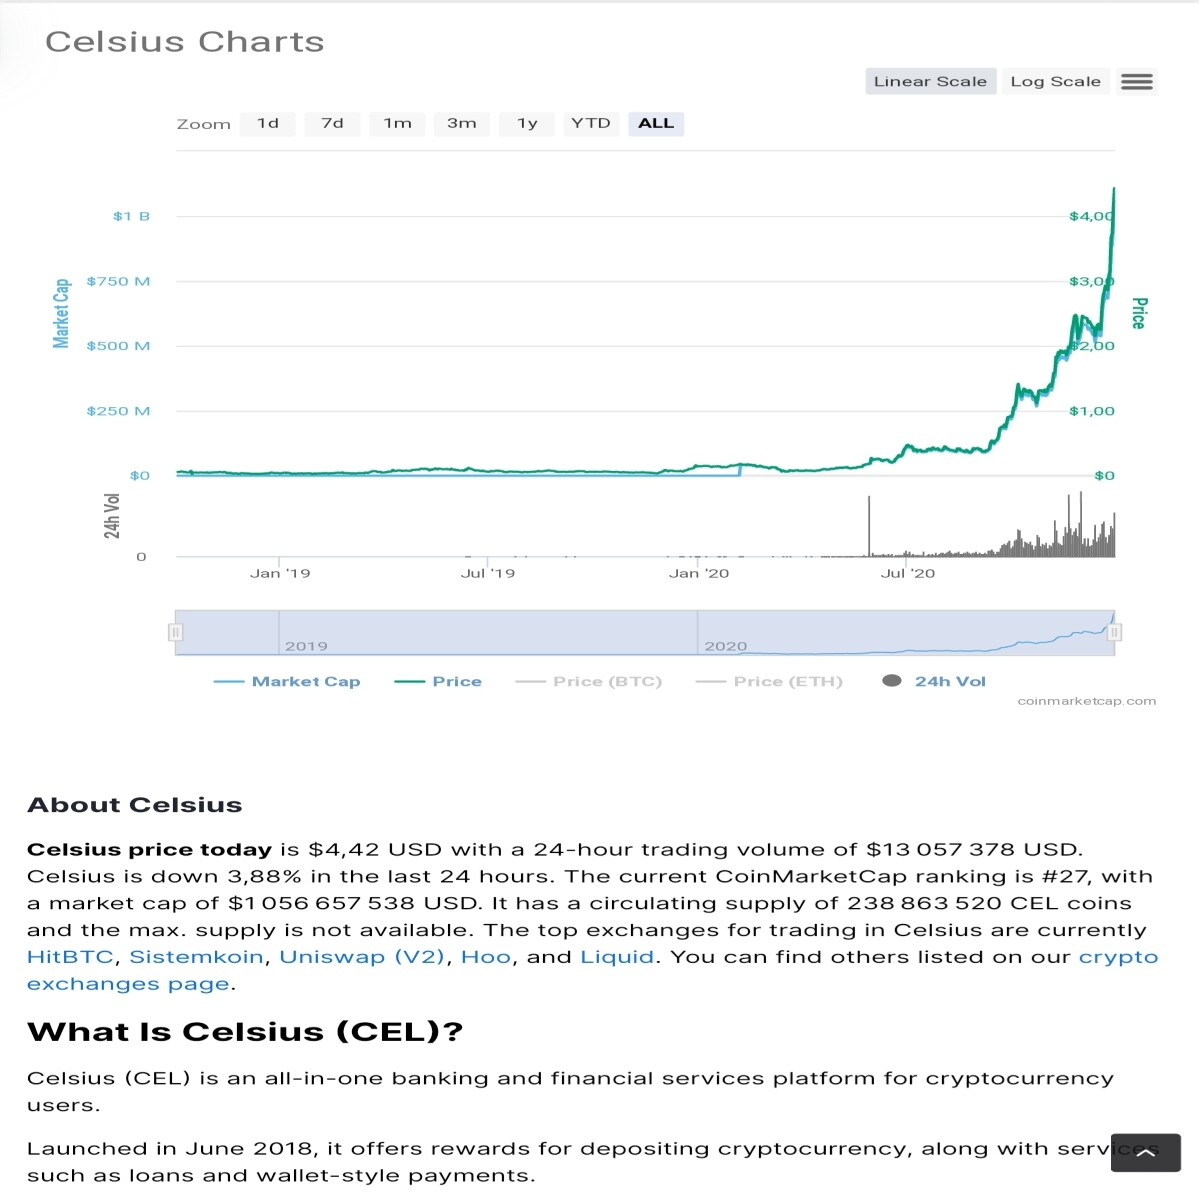Toggle the 24h Vol legend series
The width and height of the screenshot is (1199, 1200).
(934, 681)
